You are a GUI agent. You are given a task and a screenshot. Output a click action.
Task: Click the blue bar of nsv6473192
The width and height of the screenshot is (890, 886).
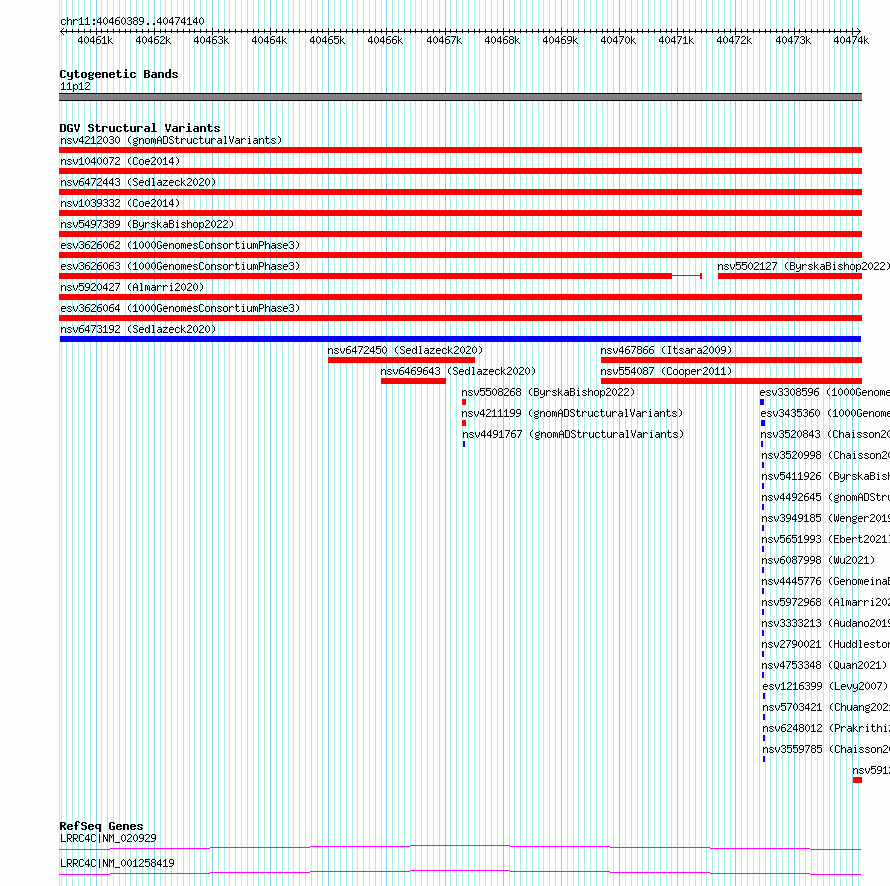tap(460, 339)
